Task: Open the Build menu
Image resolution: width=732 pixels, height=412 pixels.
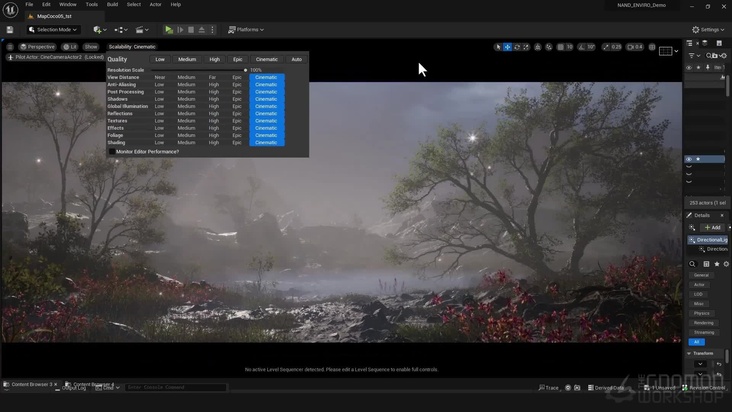Action: click(x=112, y=4)
